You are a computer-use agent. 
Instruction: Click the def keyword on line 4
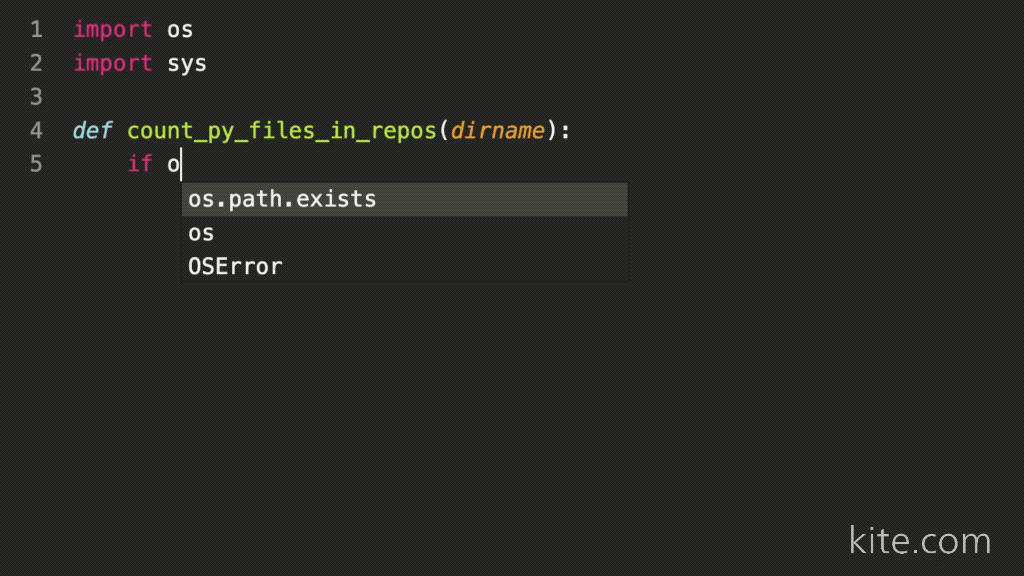pyautogui.click(x=90, y=130)
